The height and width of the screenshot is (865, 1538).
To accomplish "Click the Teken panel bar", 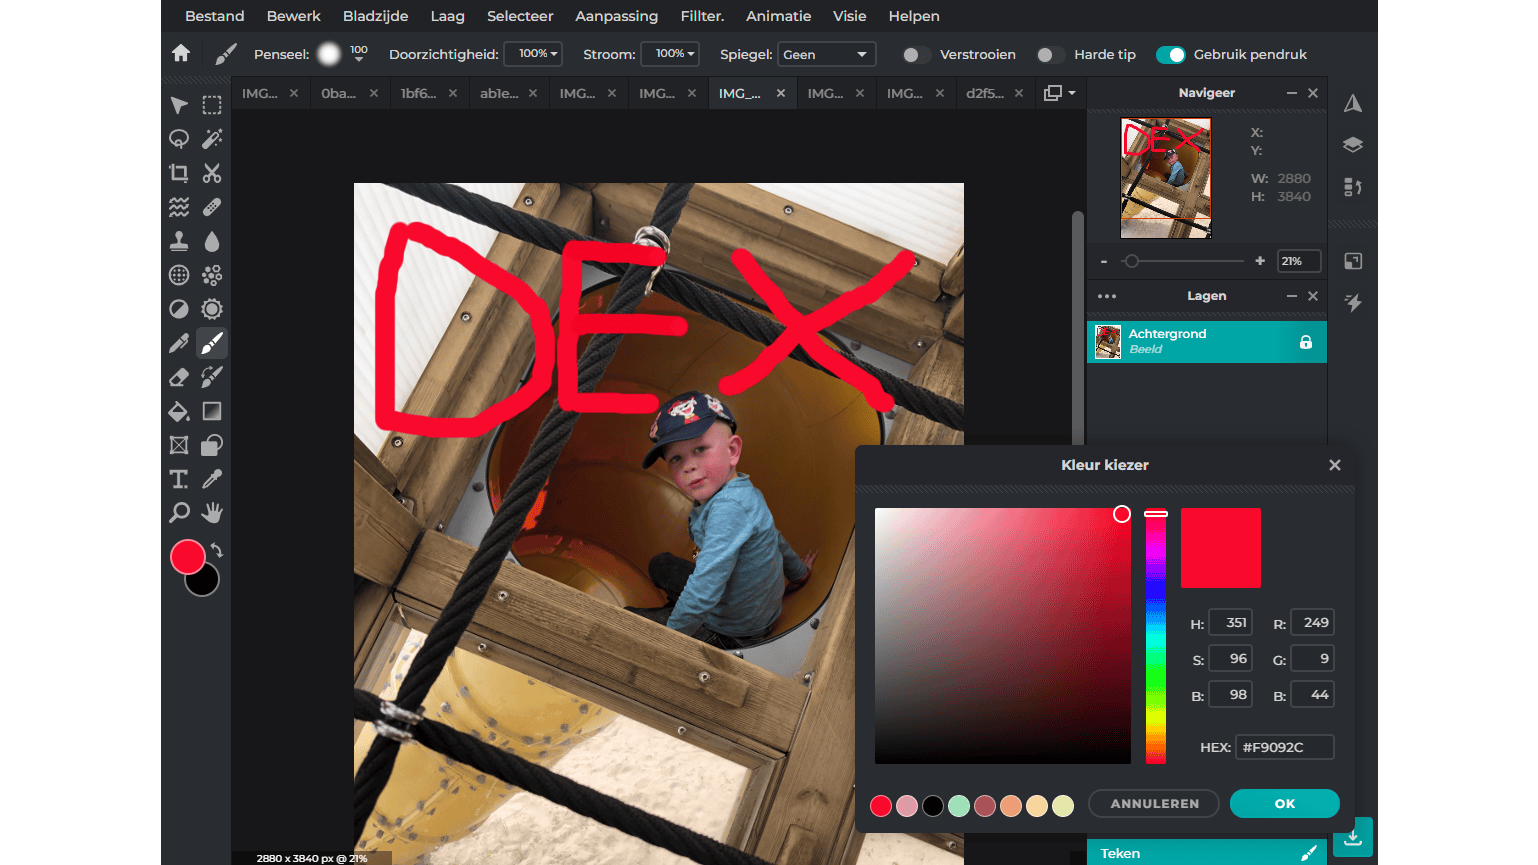I will point(1207,853).
